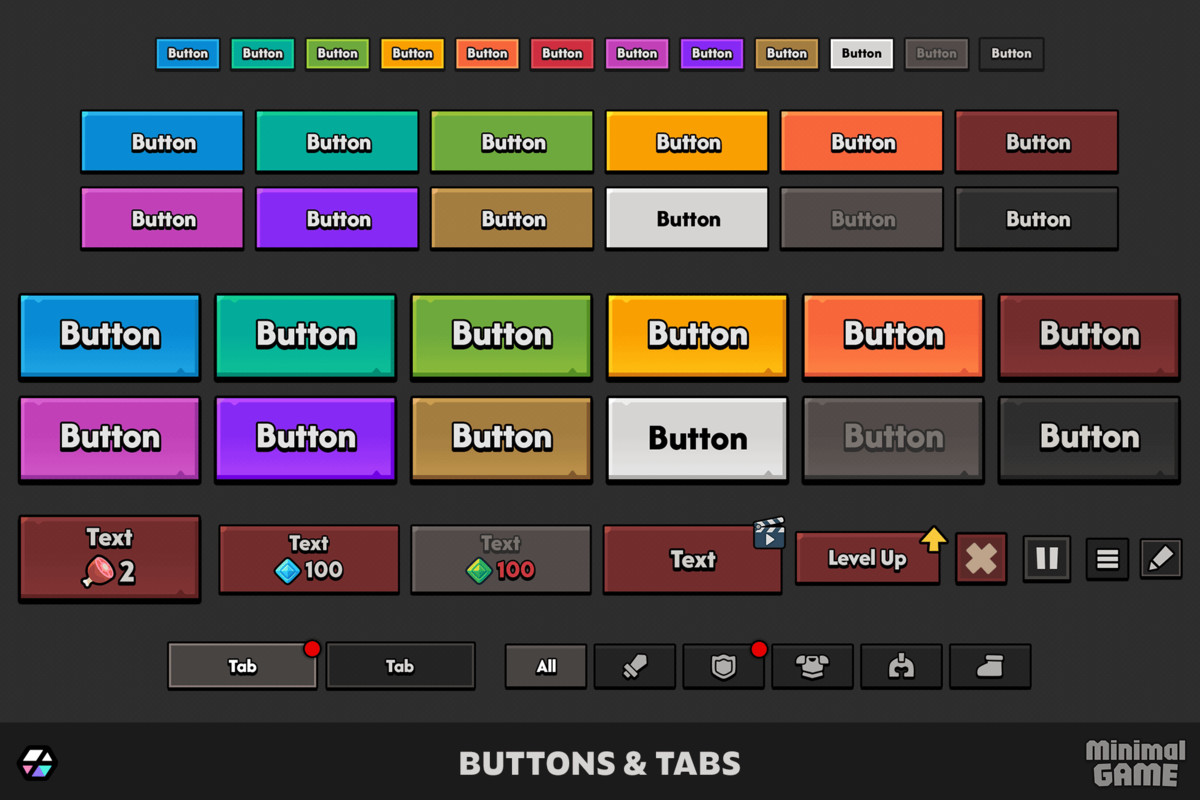Select the pencil edit icon button
The width and height of the screenshot is (1200, 800).
pos(1161,559)
